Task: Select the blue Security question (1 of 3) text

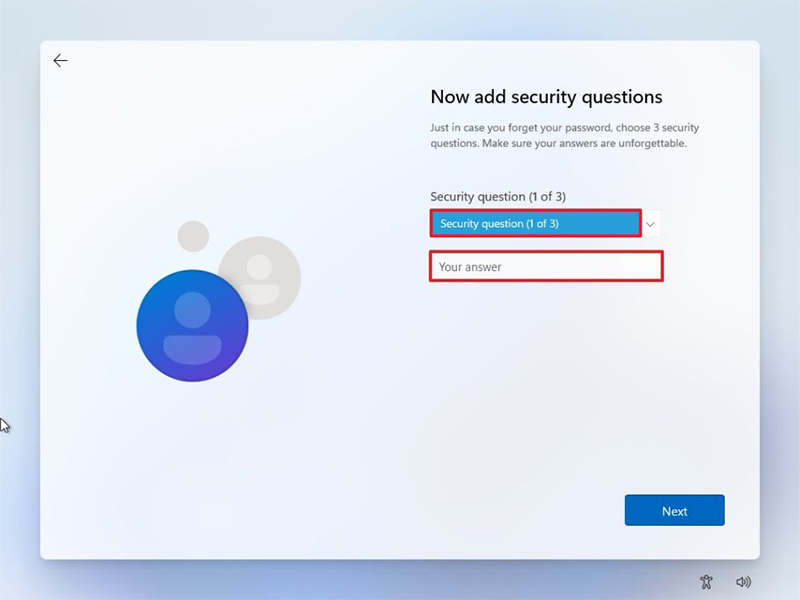Action: coord(499,223)
